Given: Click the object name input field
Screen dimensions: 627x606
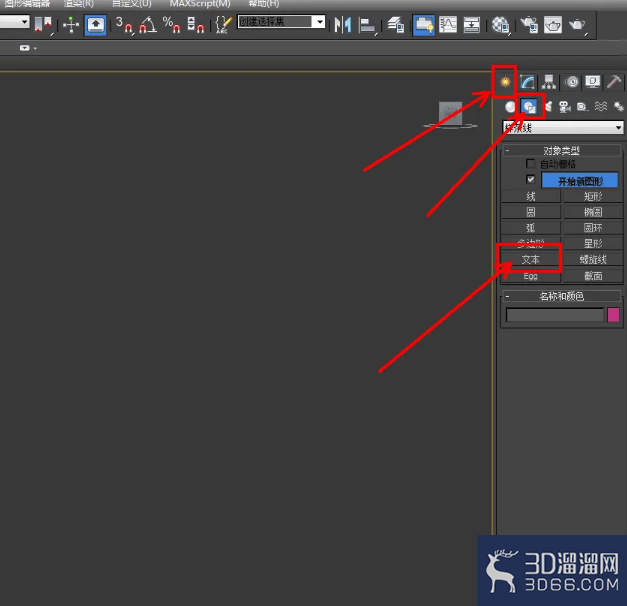Looking at the screenshot, I should pyautogui.click(x=555, y=315).
